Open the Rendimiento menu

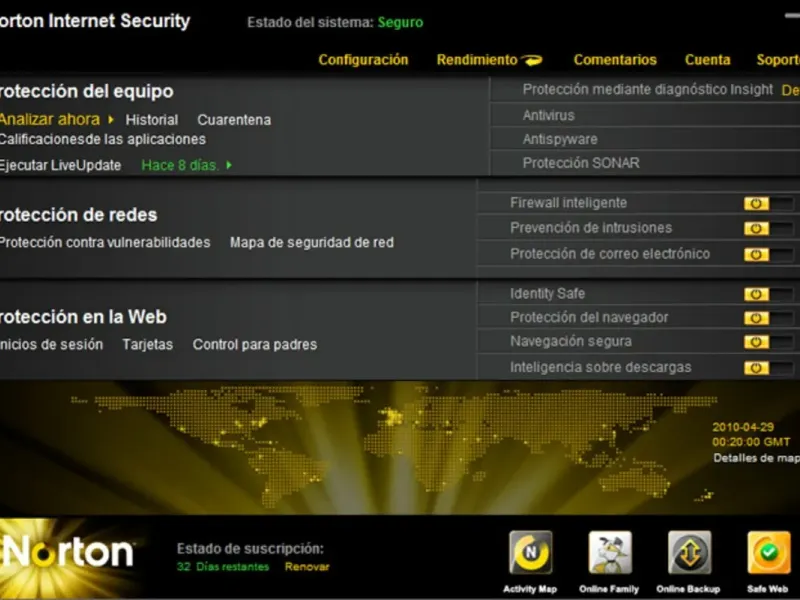tap(477, 60)
